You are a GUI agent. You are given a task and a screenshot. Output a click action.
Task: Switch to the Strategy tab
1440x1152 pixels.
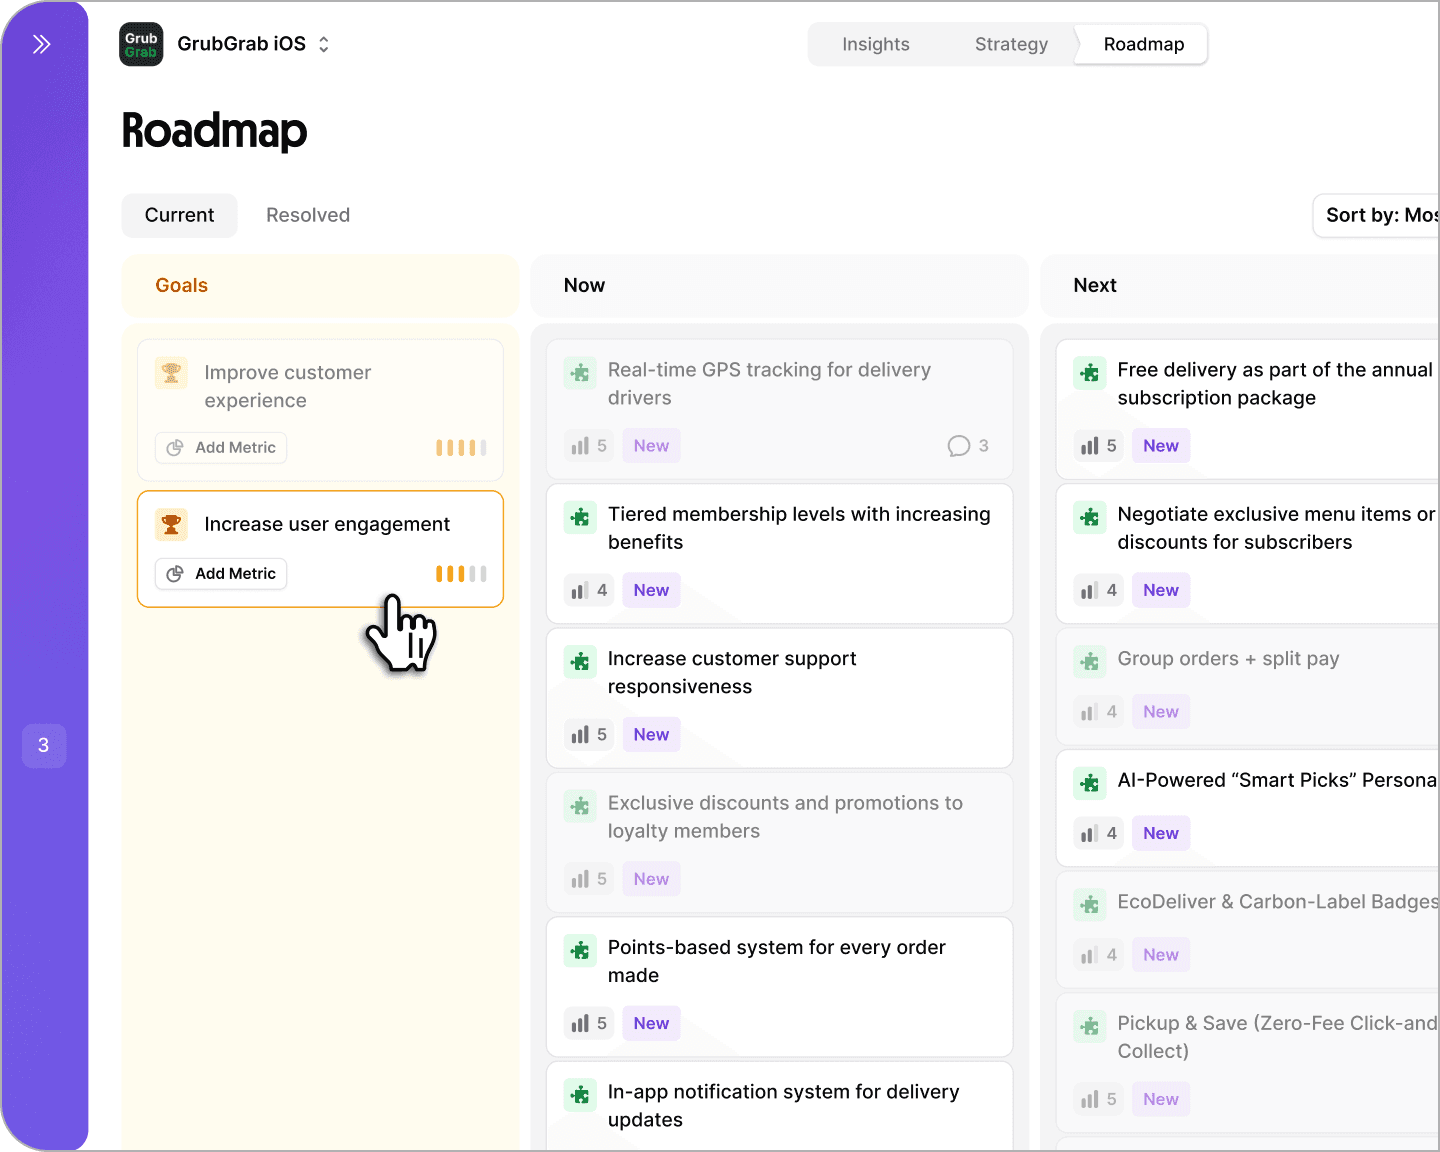(1011, 44)
